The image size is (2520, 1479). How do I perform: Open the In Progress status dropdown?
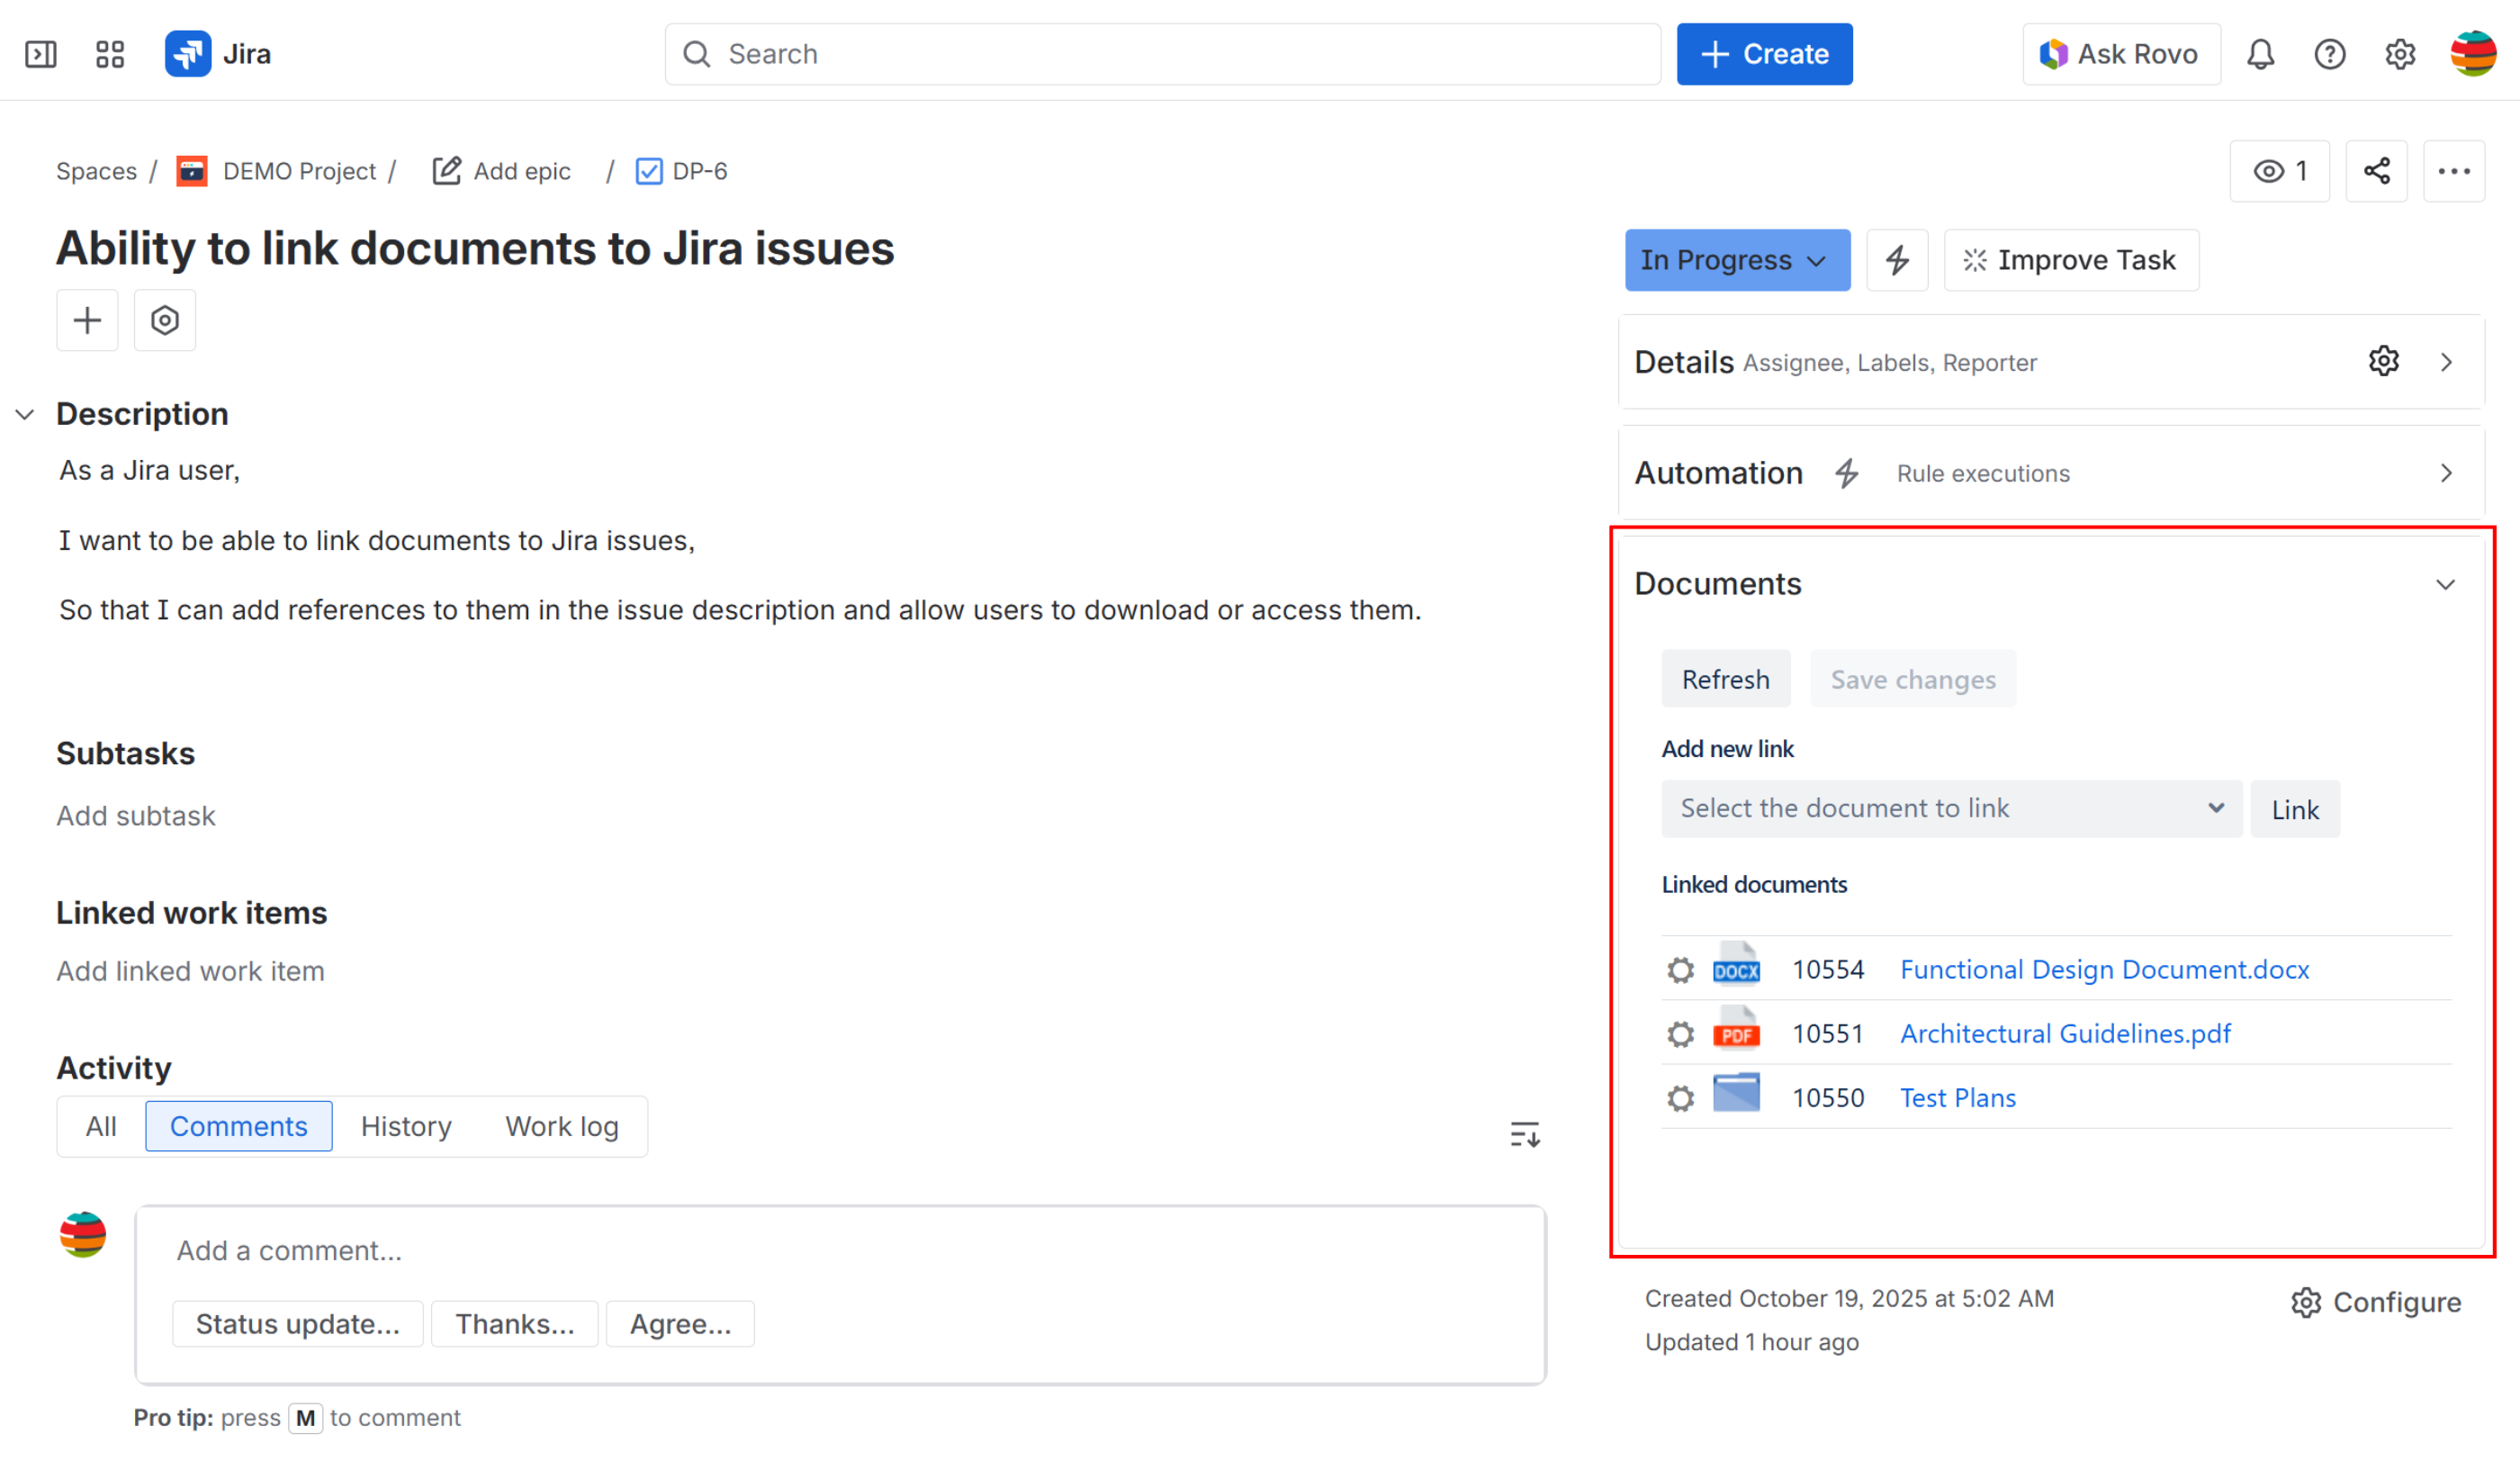click(1736, 260)
